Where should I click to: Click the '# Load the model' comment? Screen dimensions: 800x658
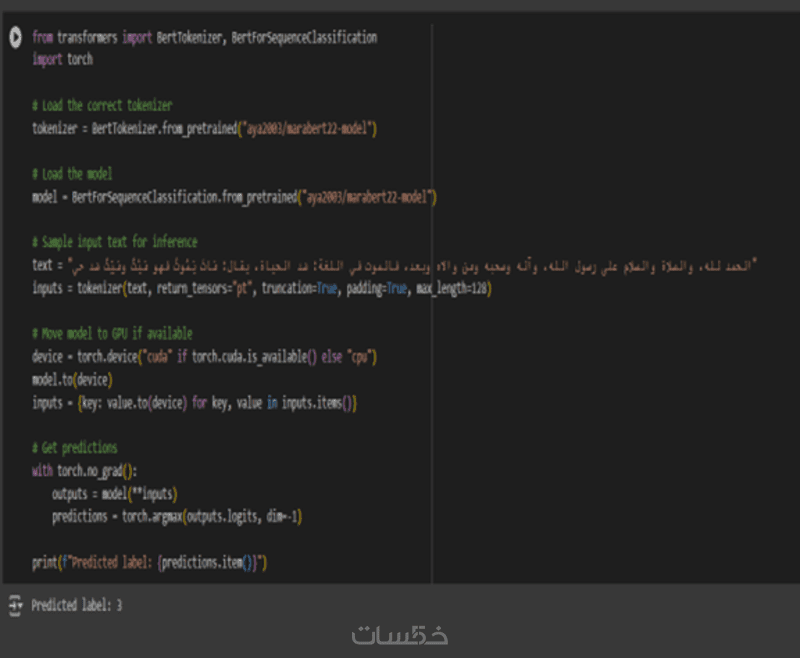pos(72,173)
